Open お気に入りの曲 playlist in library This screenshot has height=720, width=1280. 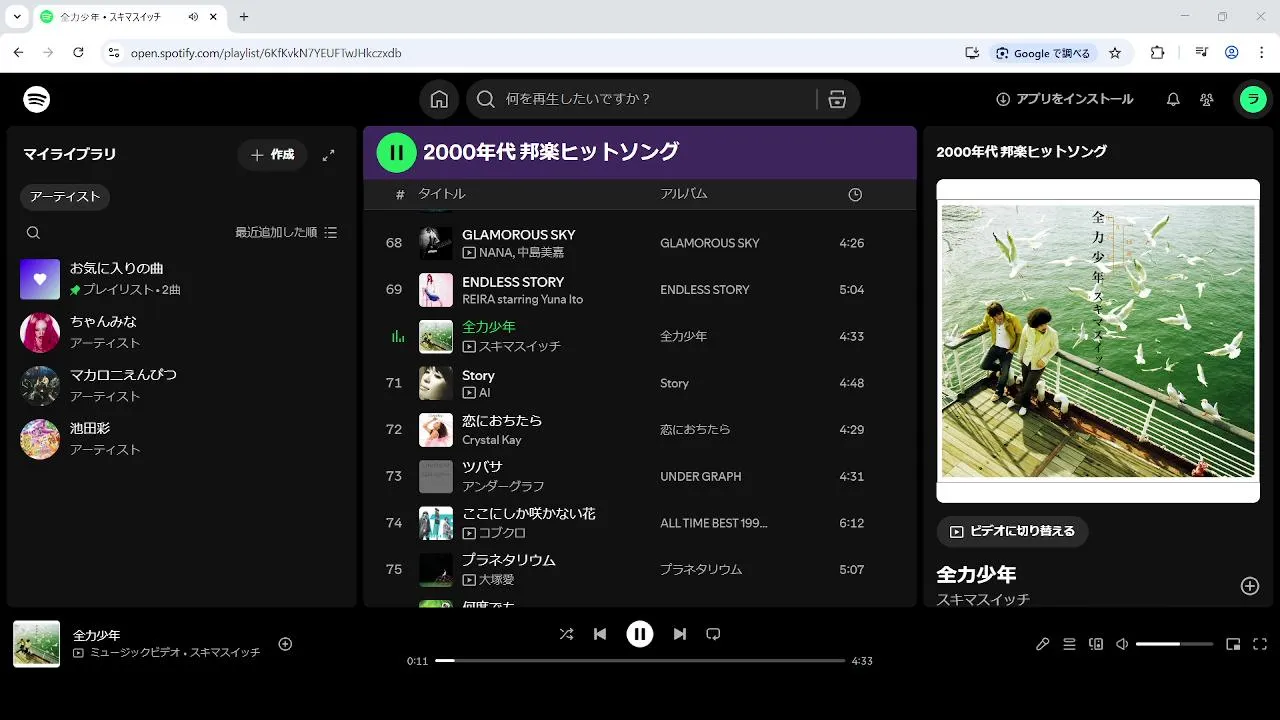point(182,279)
